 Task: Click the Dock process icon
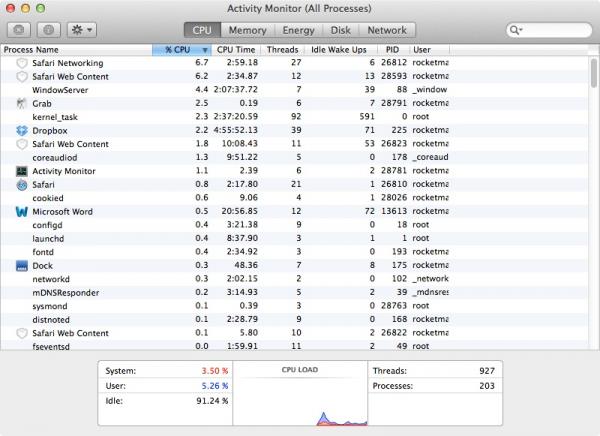(22, 266)
